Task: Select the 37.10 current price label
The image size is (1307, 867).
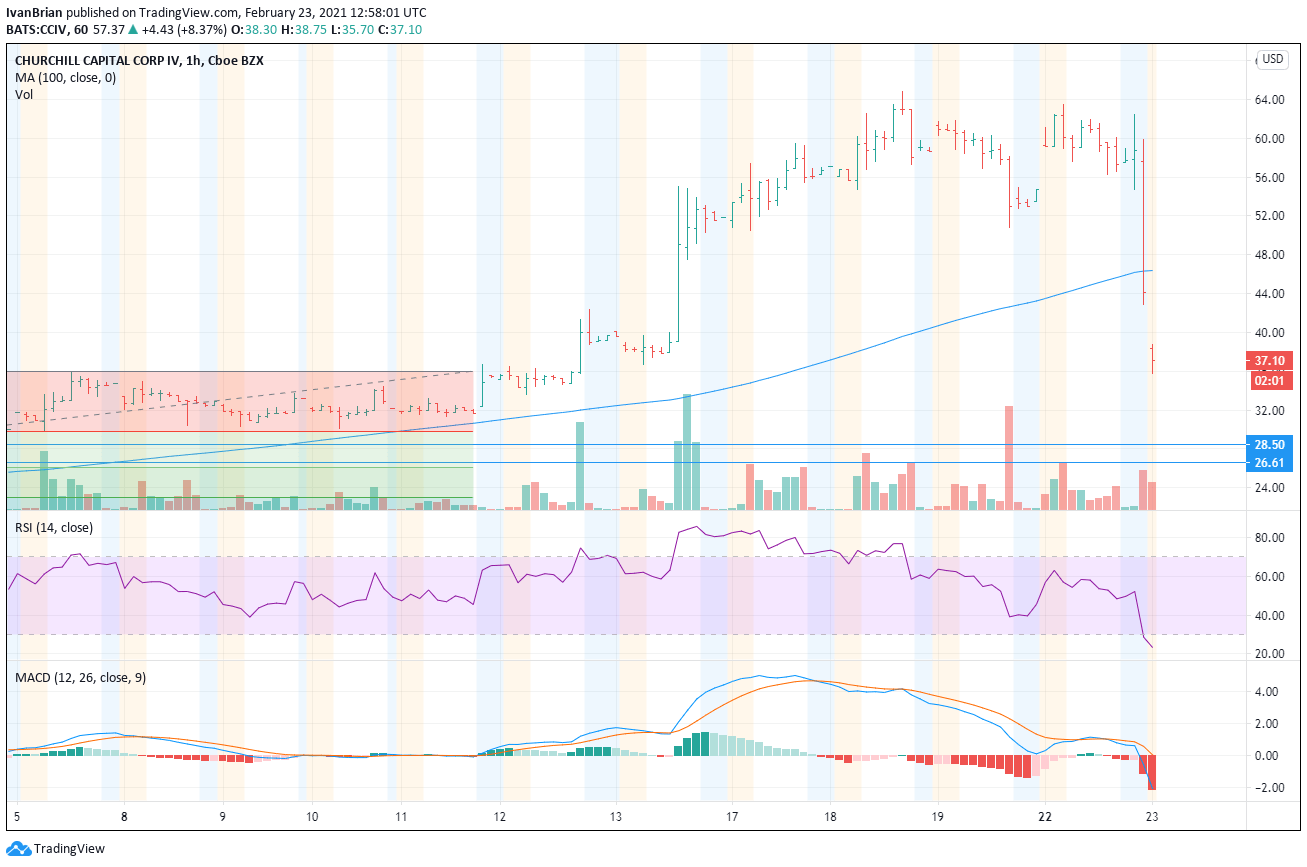Action: (x=1269, y=361)
